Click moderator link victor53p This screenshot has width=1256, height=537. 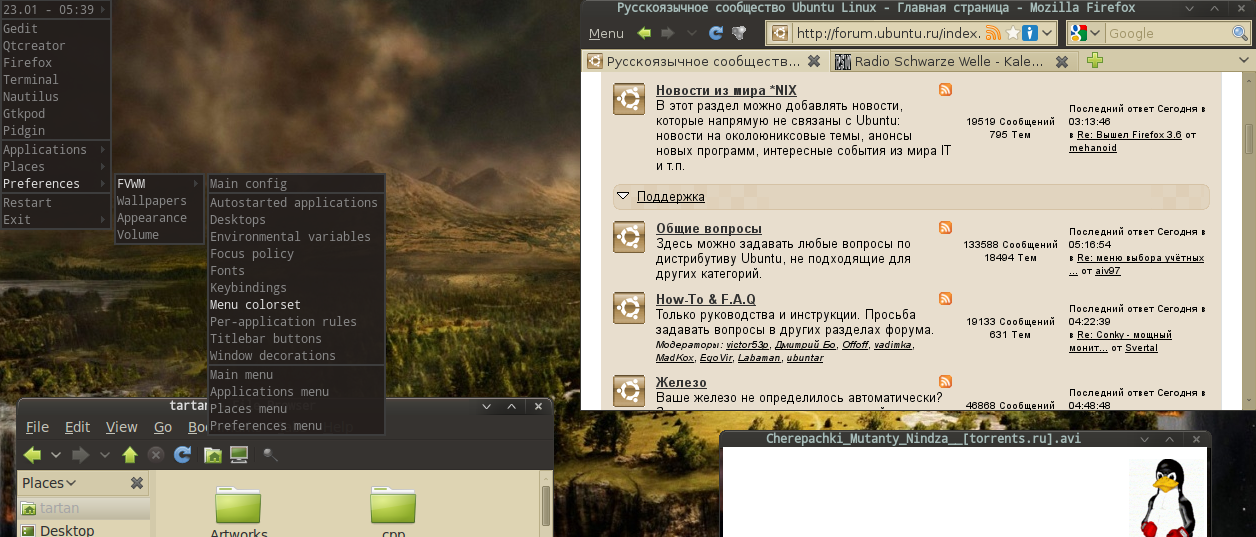[x=747, y=344]
